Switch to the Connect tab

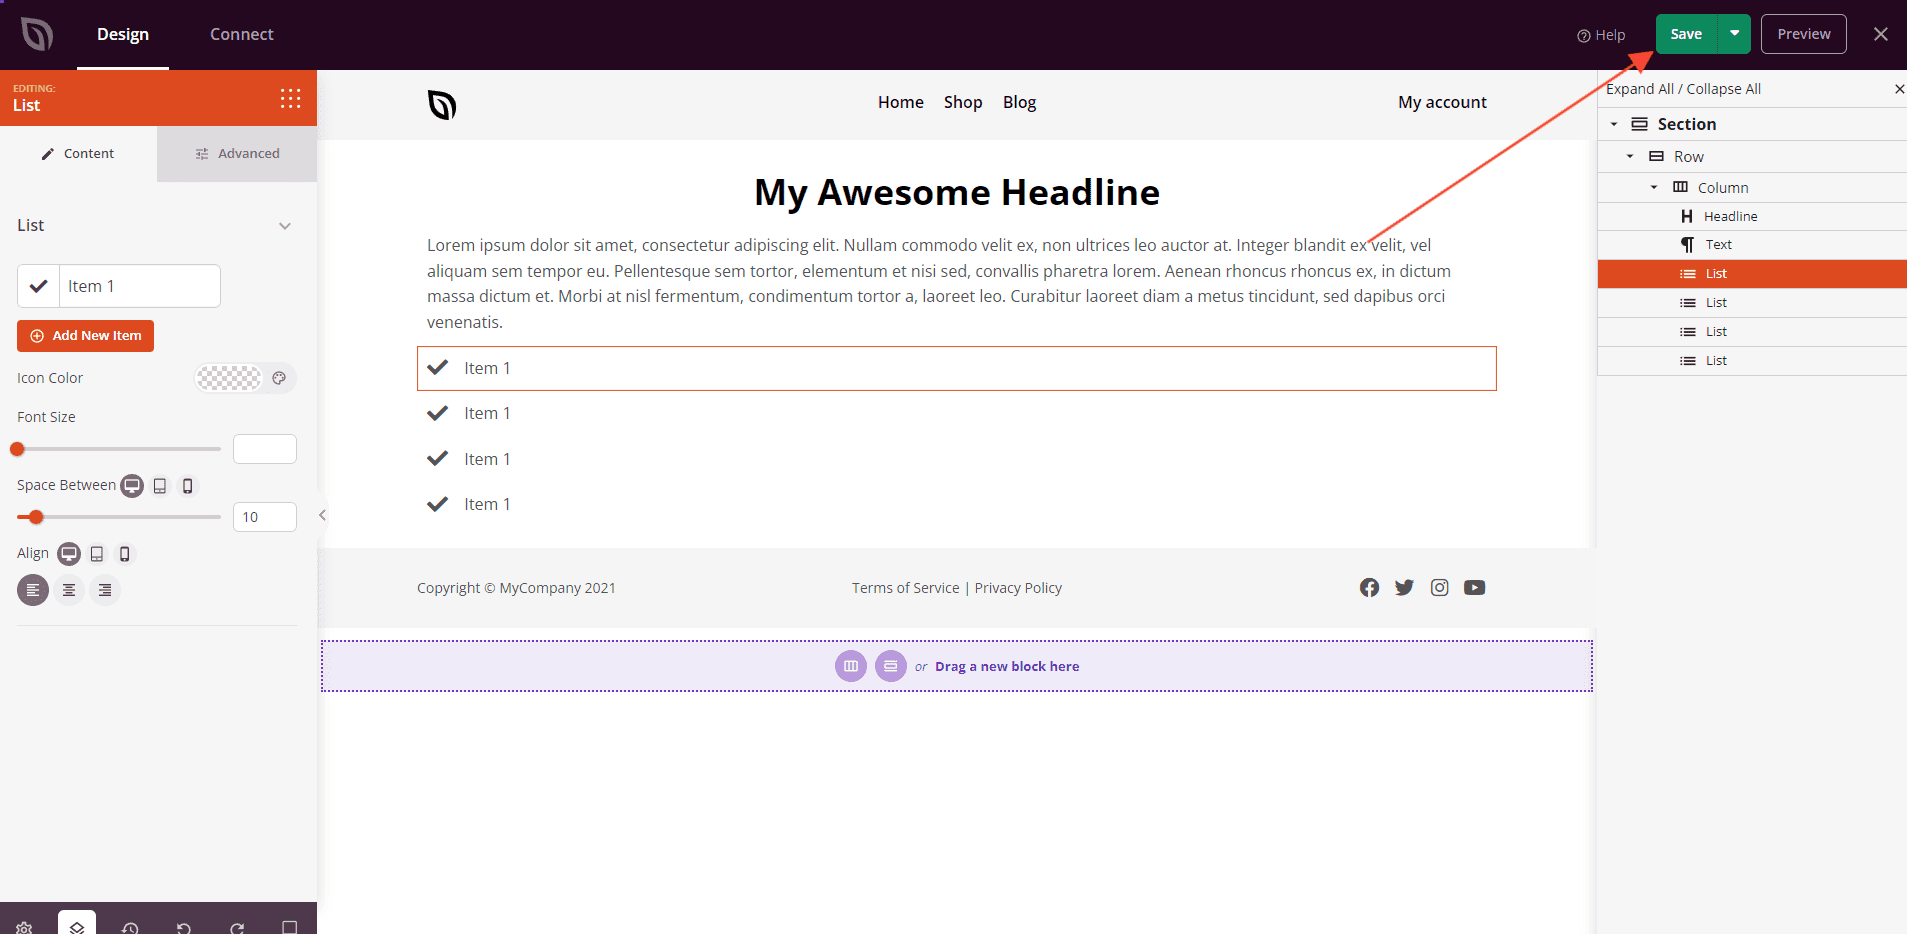click(241, 33)
